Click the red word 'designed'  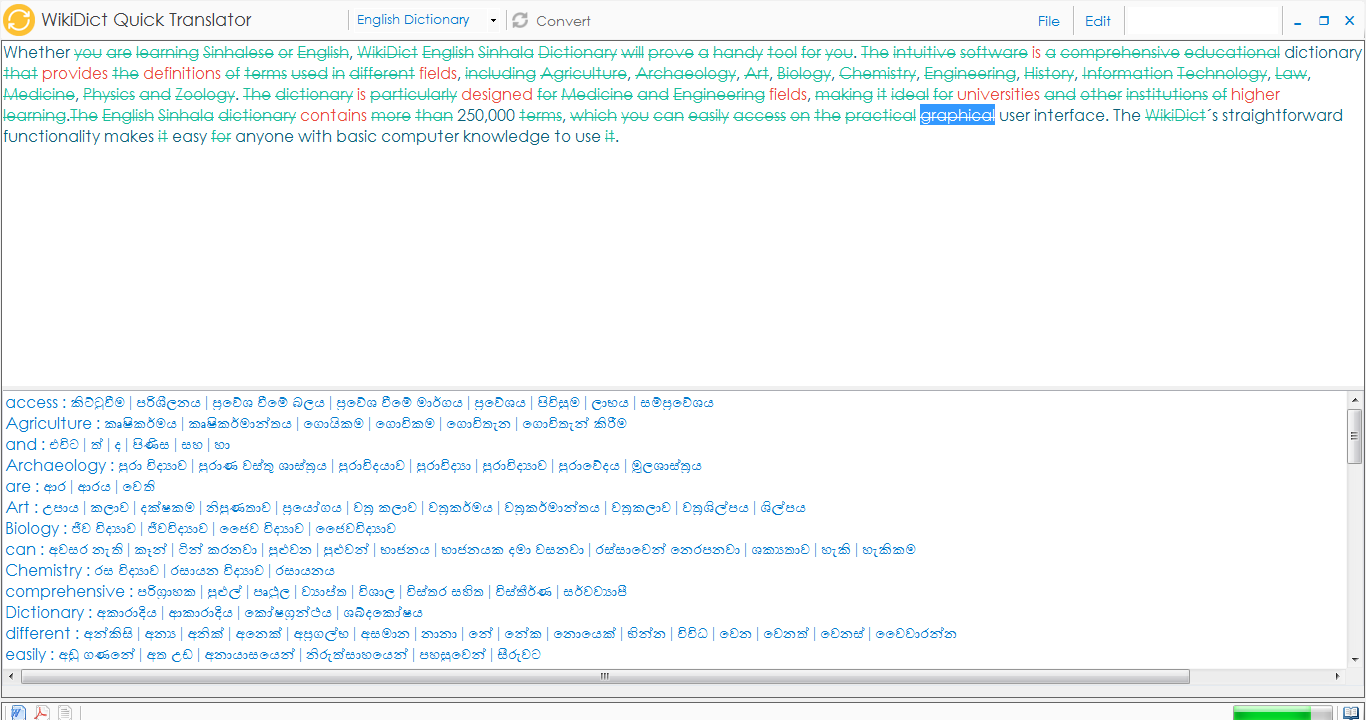pyautogui.click(x=497, y=94)
